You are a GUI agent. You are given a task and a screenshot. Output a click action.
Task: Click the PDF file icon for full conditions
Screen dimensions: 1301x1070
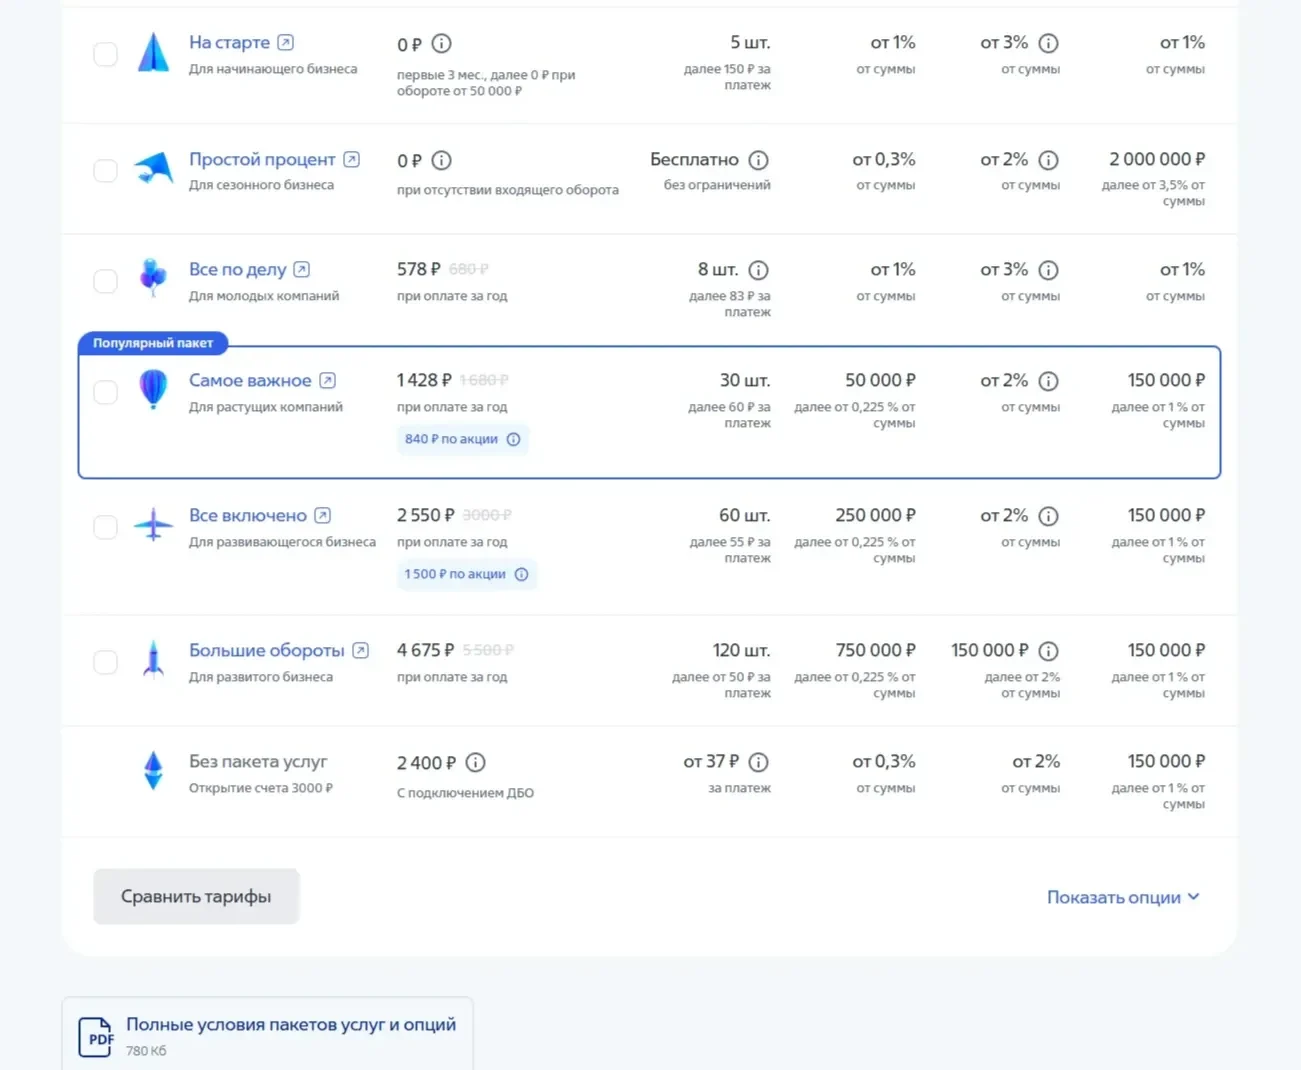click(x=96, y=1037)
